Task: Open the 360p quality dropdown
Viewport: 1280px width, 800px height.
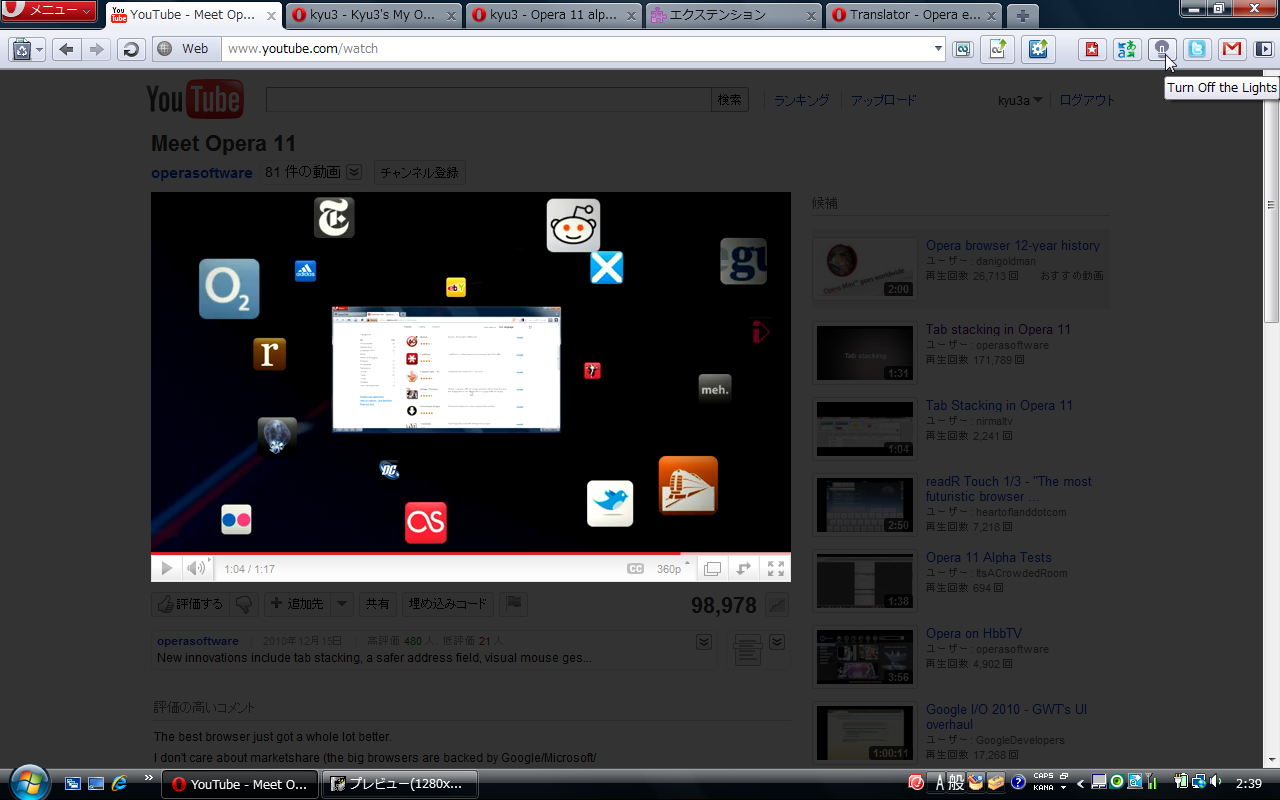Action: [673, 568]
